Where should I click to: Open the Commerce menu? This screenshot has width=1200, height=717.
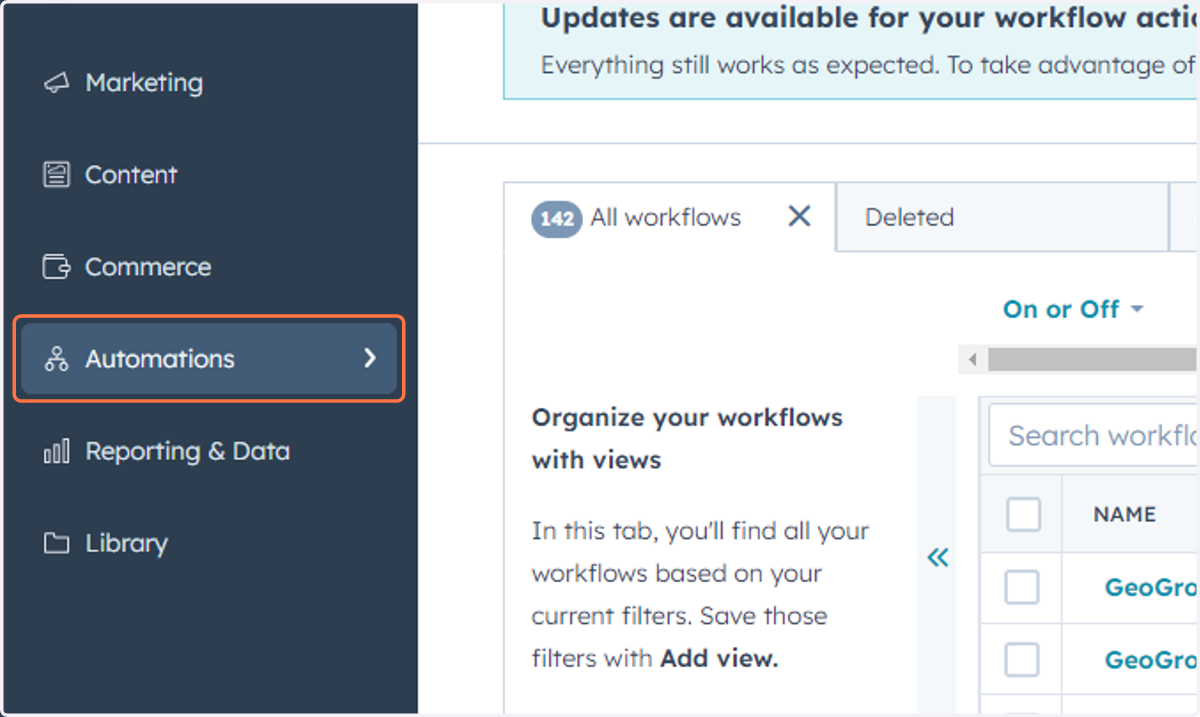click(x=148, y=267)
